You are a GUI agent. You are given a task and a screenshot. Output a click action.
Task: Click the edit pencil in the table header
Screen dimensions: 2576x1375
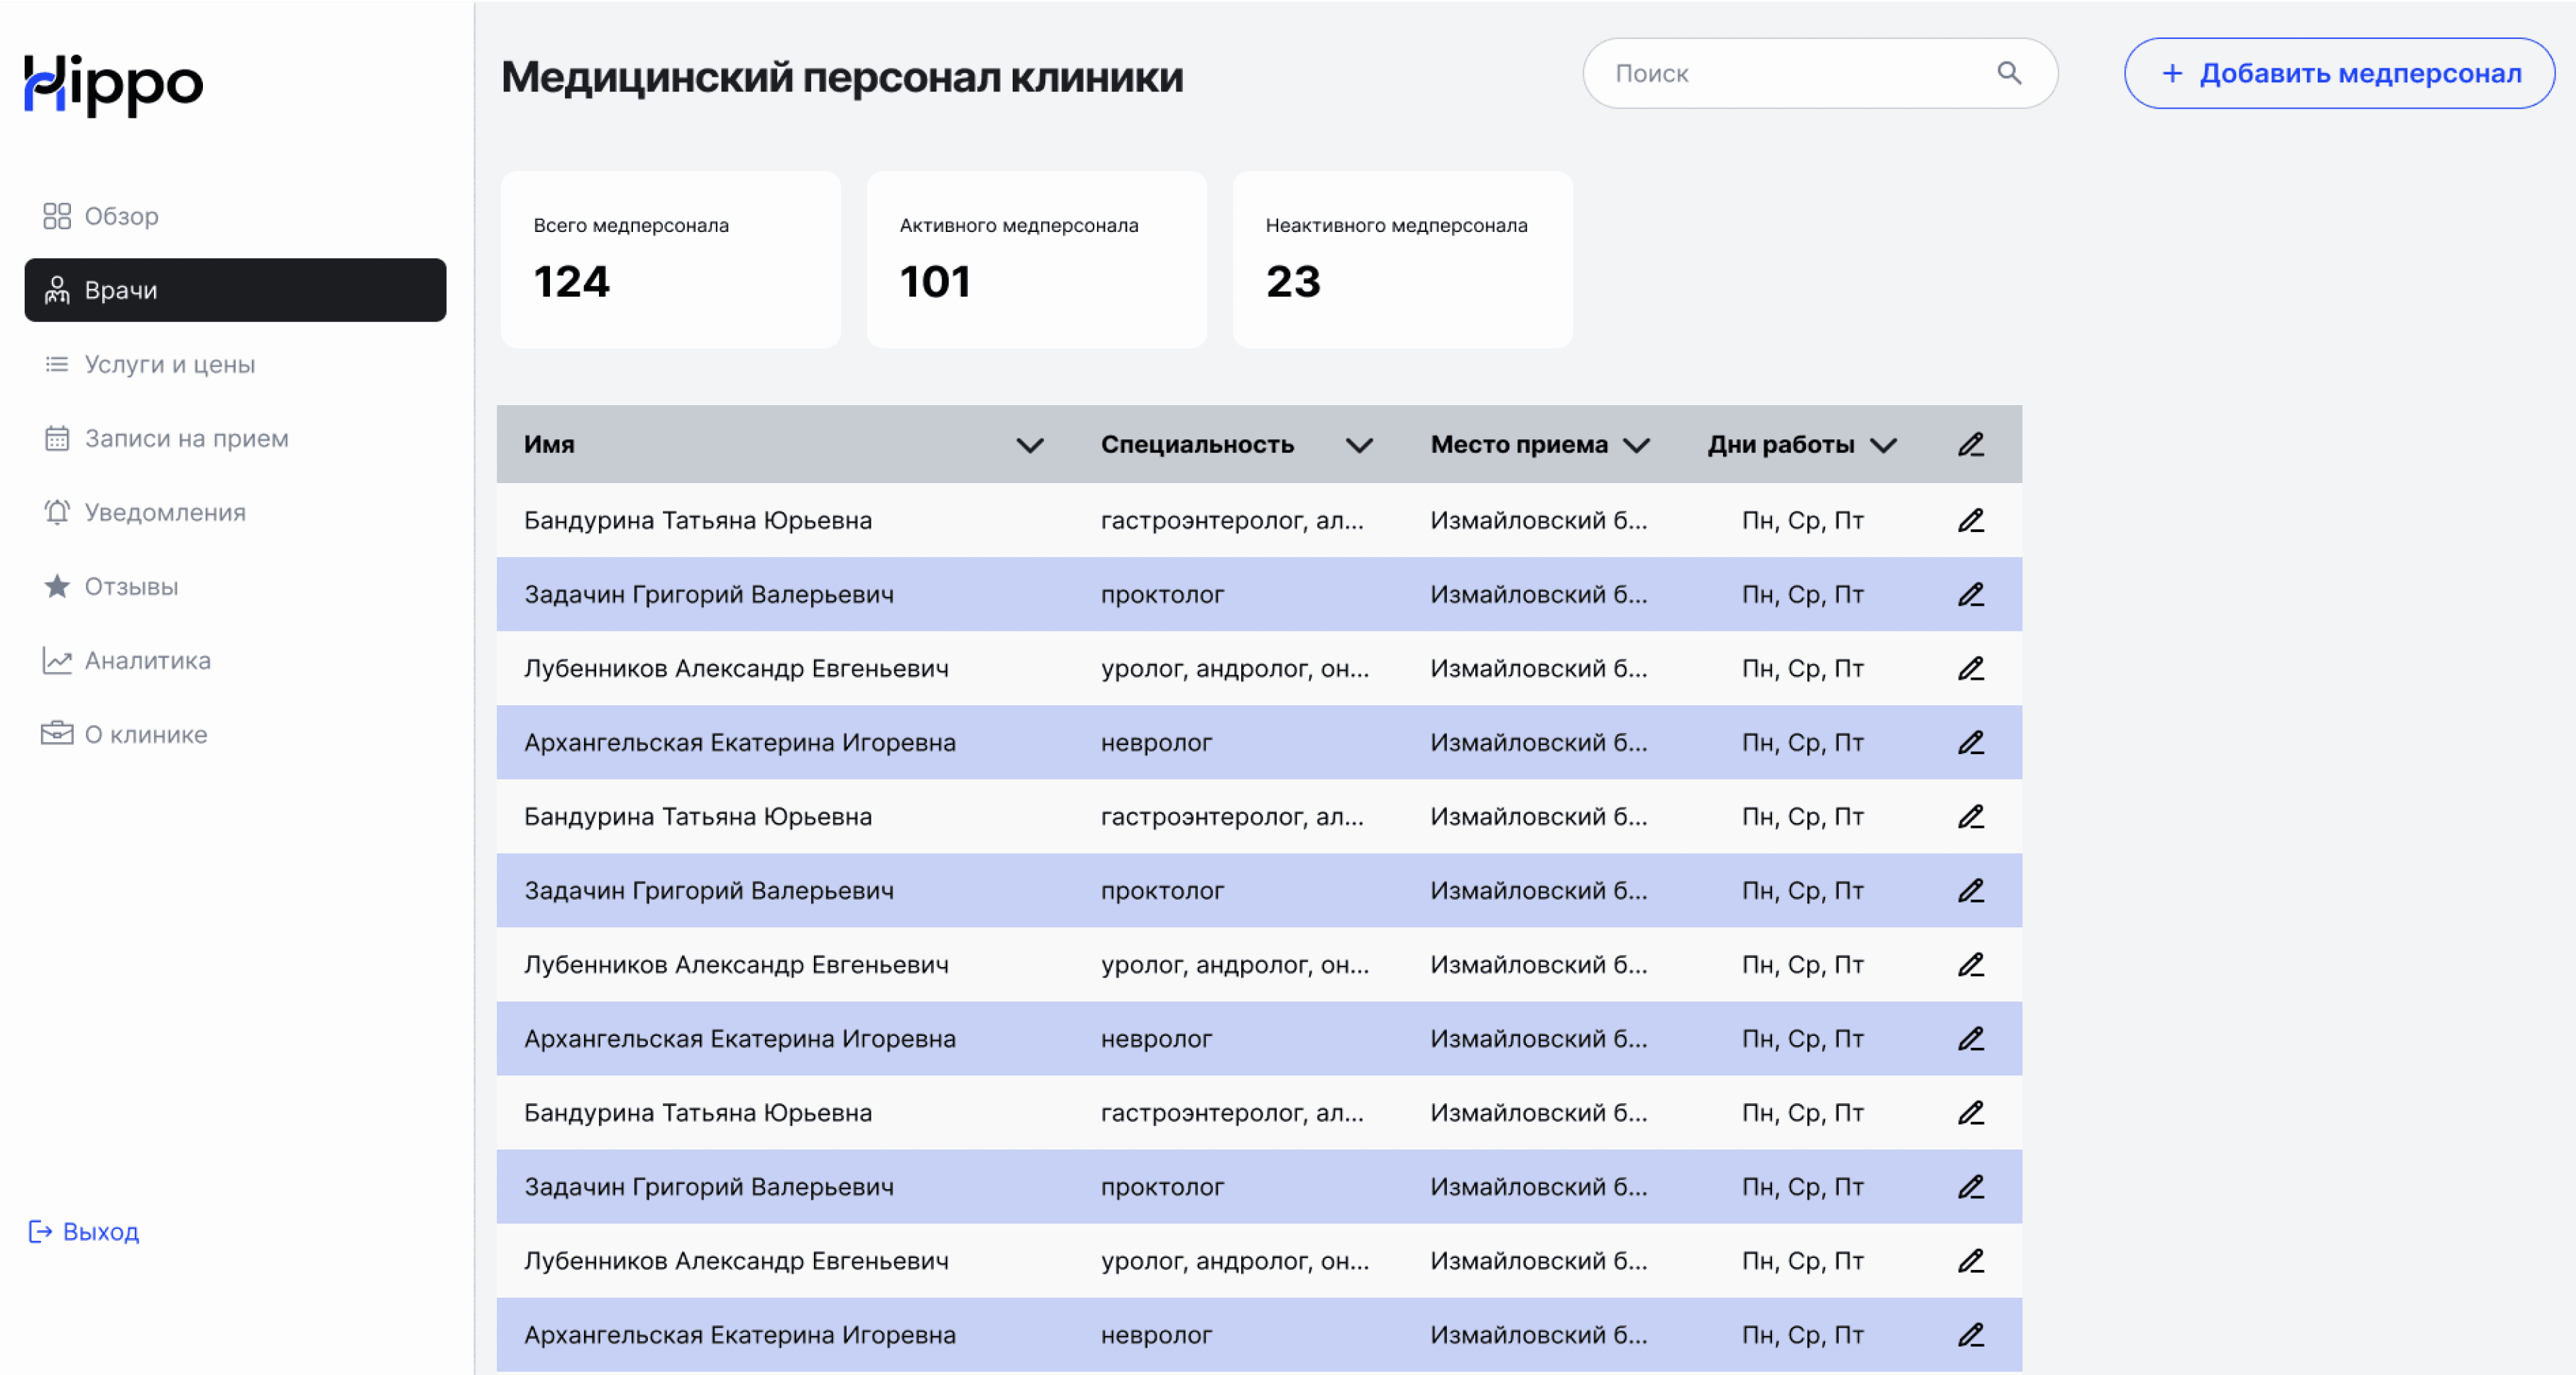click(x=1970, y=444)
